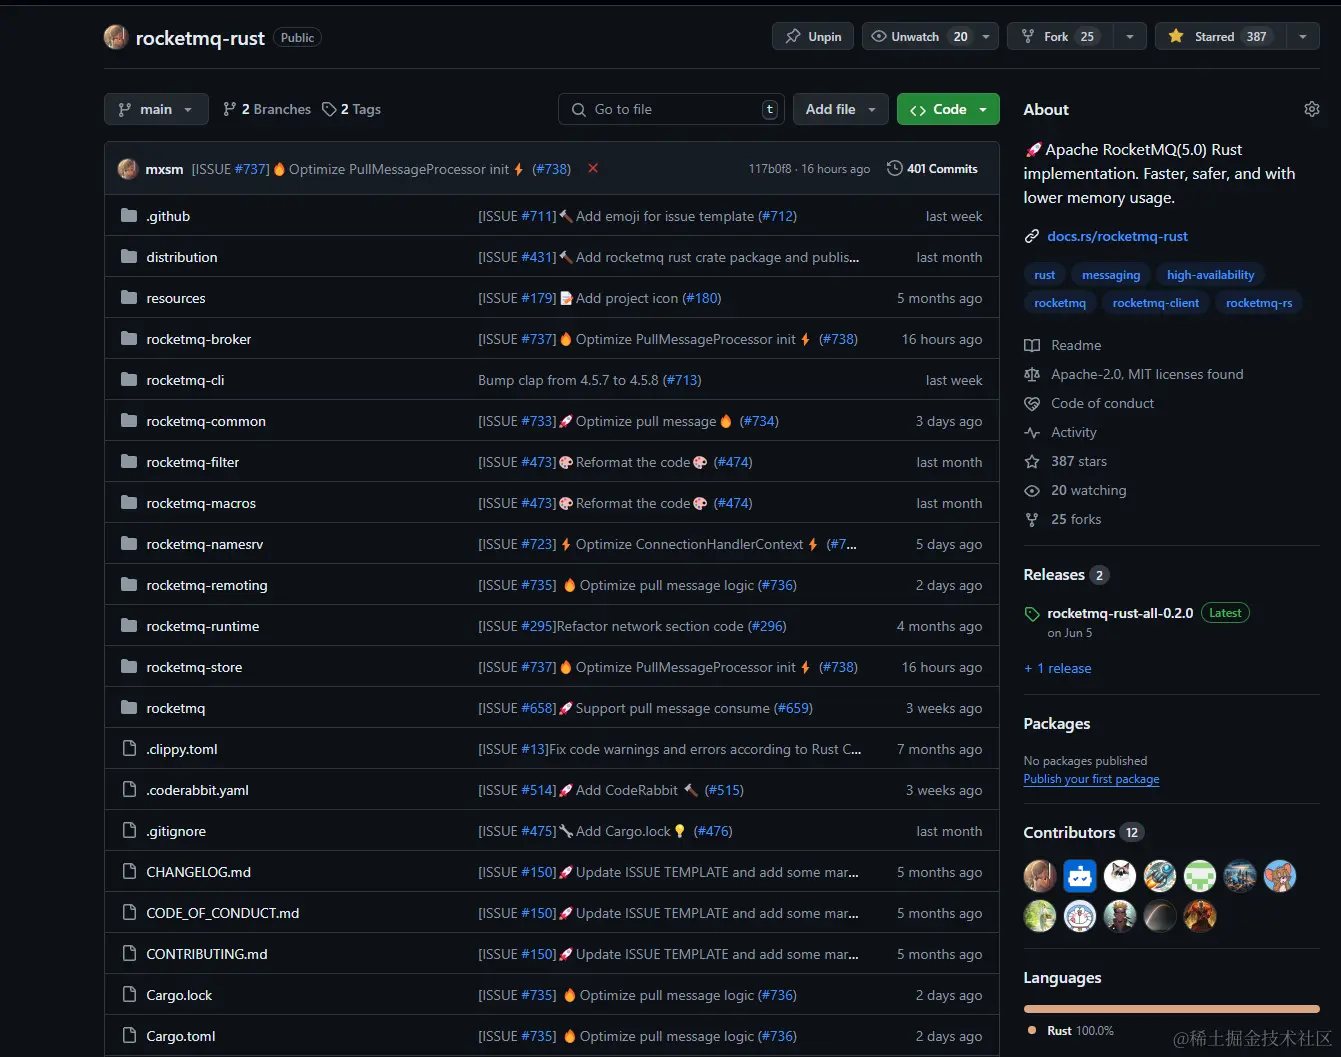Click the Fork 25 button
Image resolution: width=1341 pixels, height=1057 pixels.
[x=1058, y=37]
